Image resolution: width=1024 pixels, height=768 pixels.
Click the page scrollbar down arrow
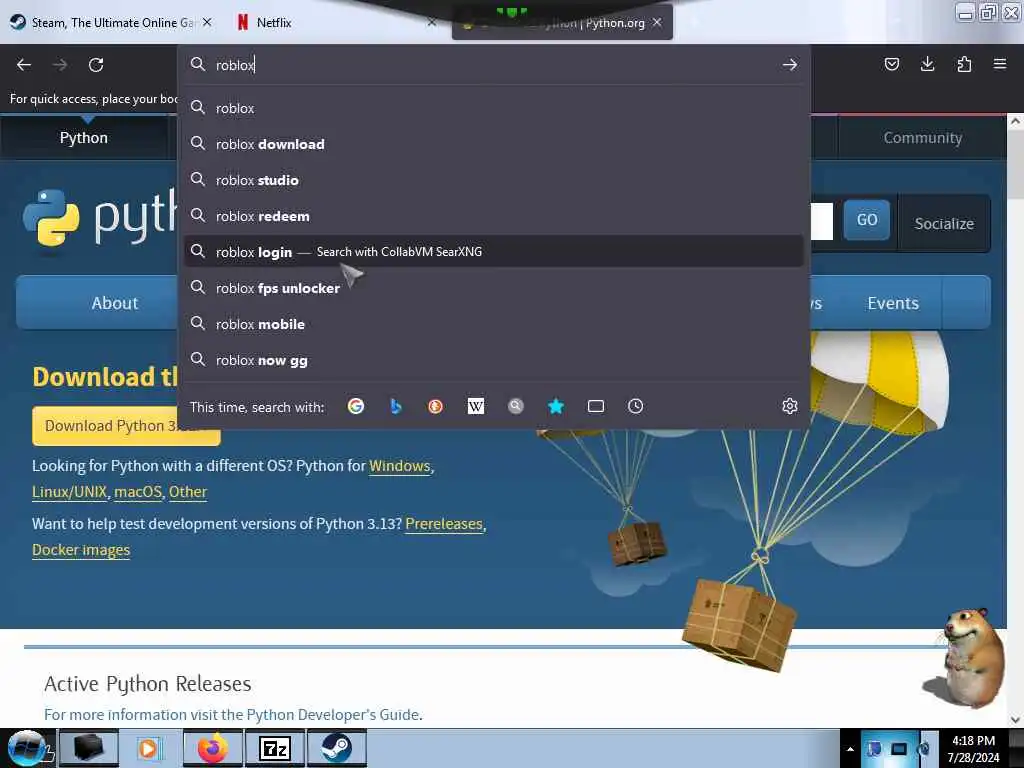[x=1015, y=720]
